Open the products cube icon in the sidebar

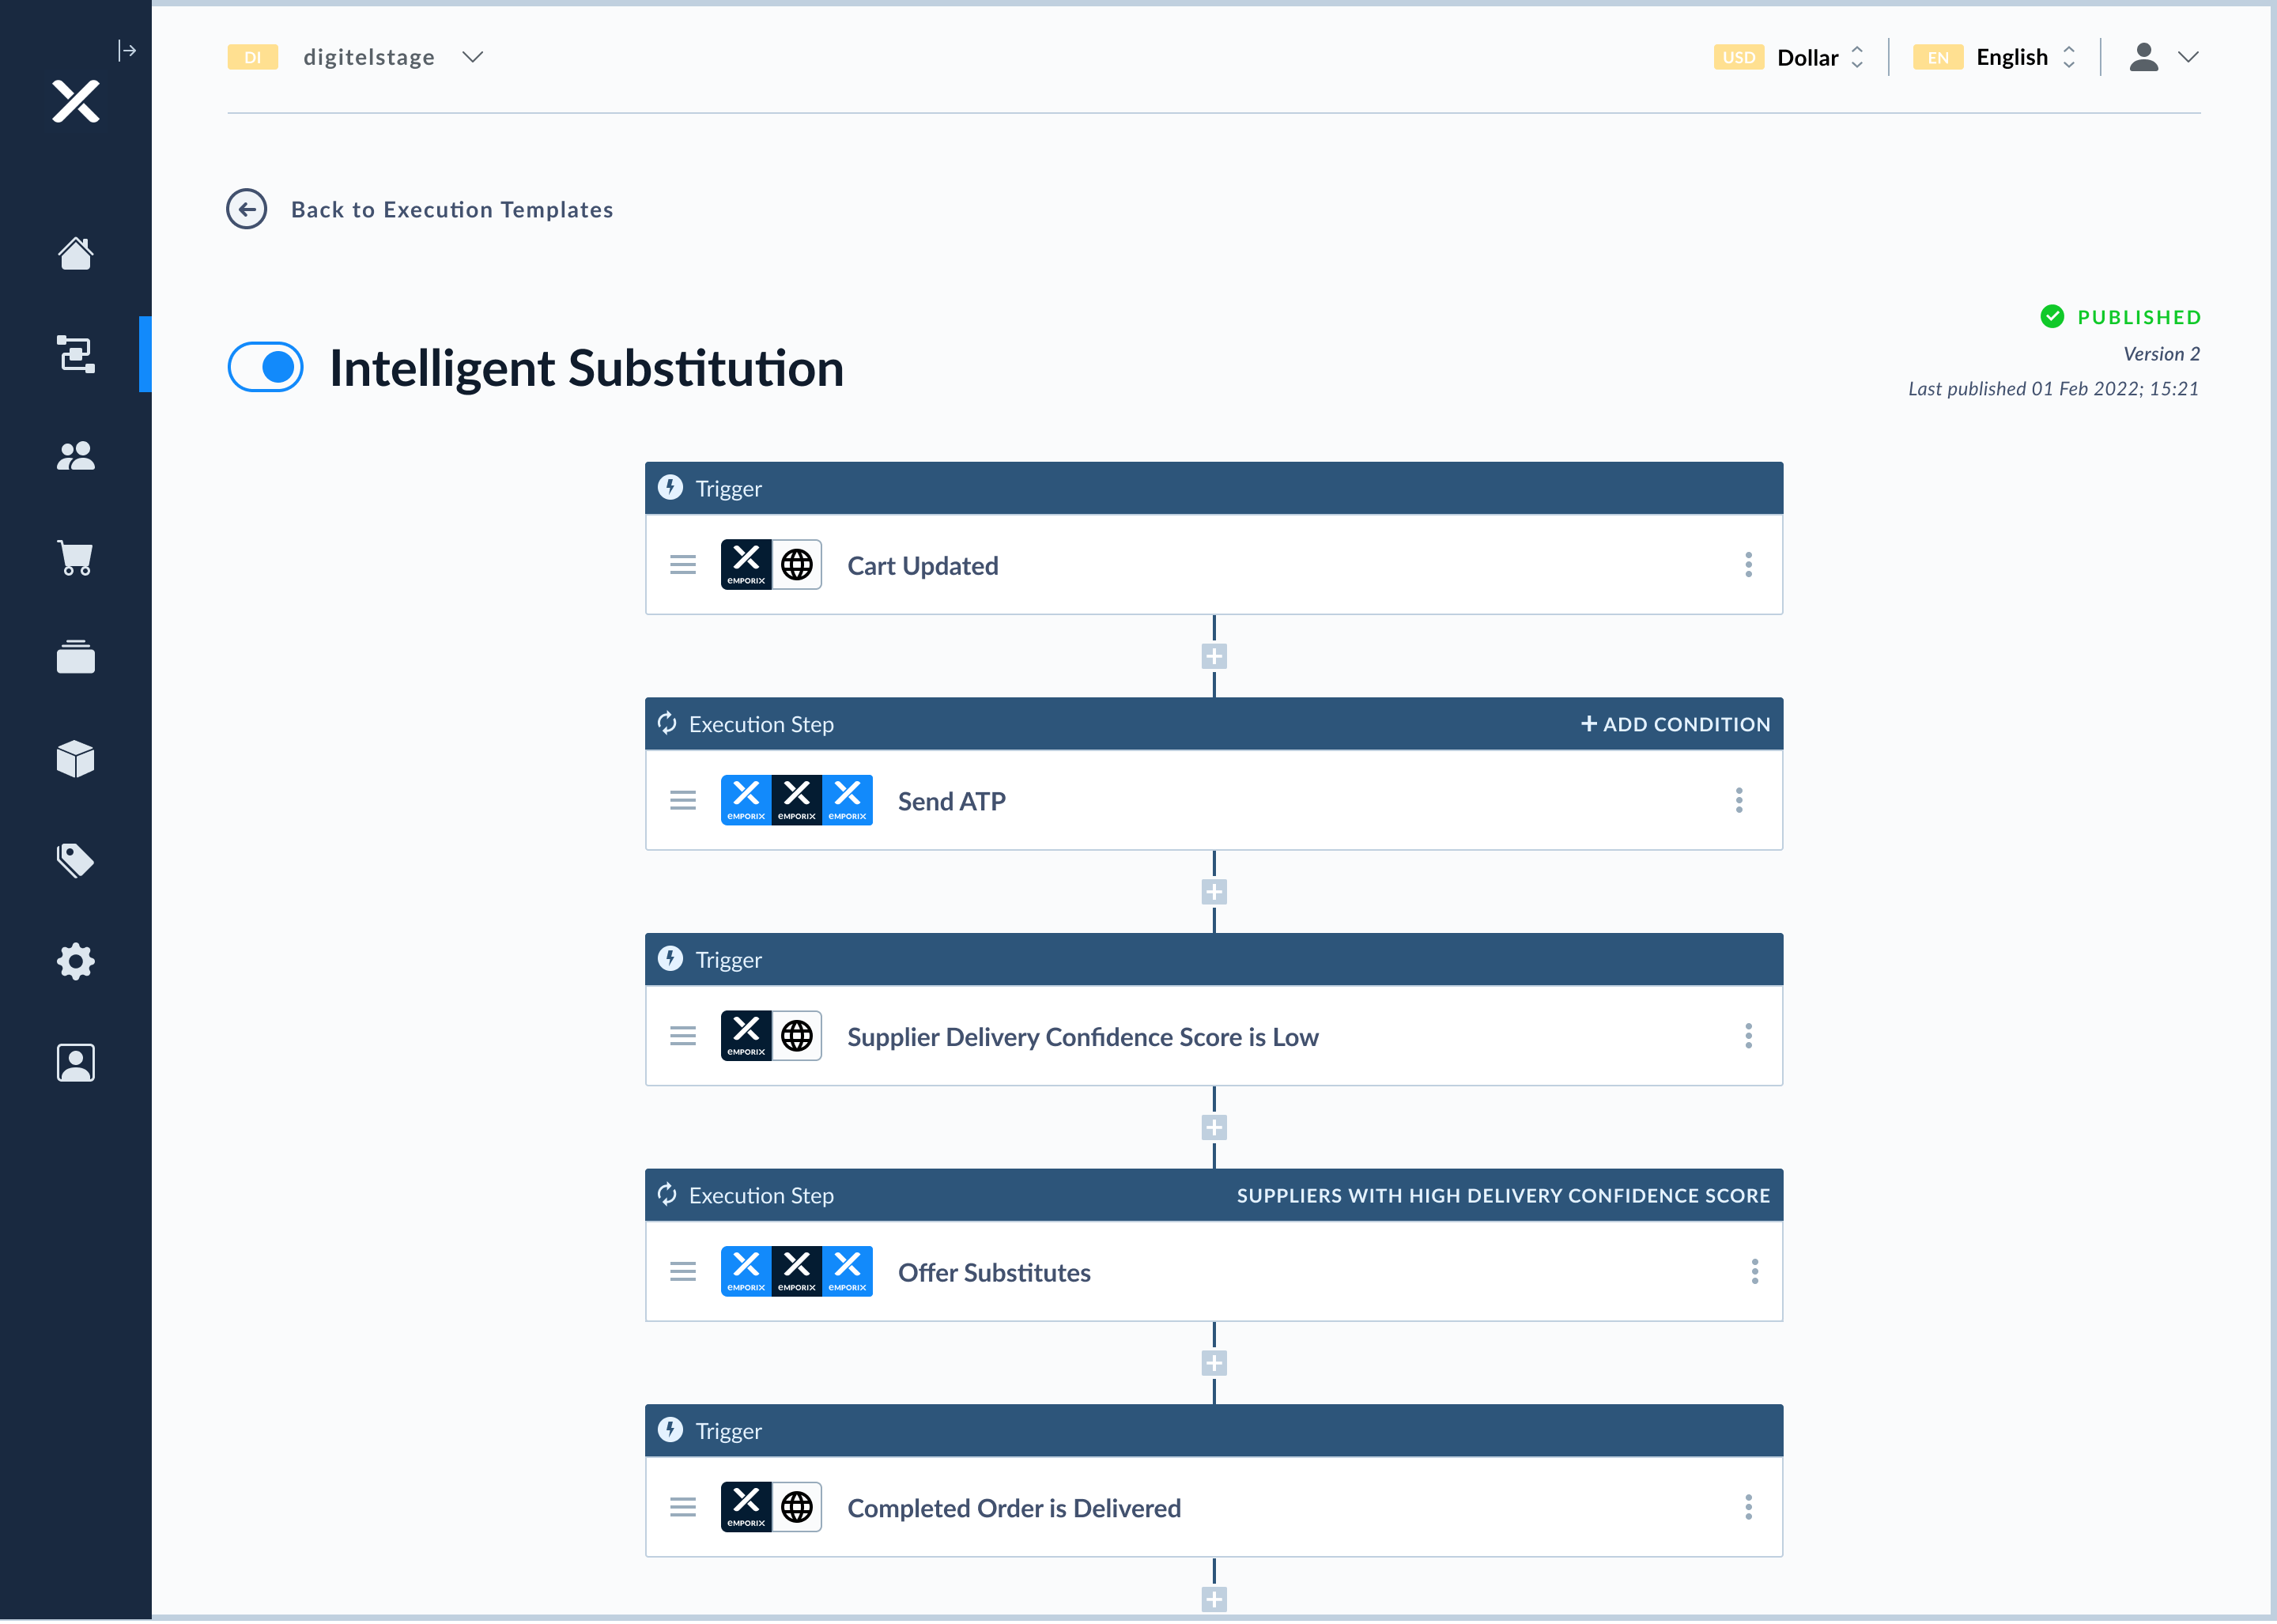75,759
